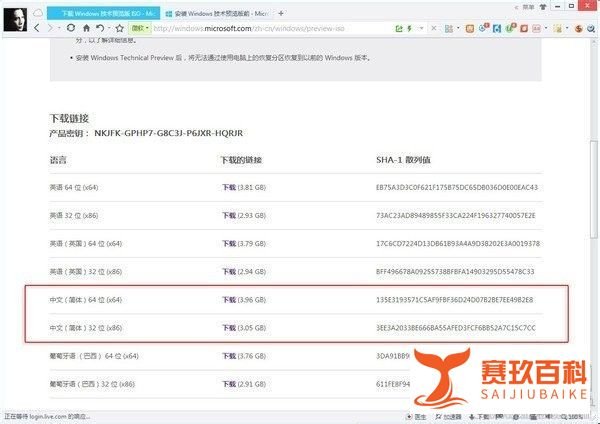Open the 菜单 menu at top right
The width and height of the screenshot is (600, 424).
pos(528,7)
